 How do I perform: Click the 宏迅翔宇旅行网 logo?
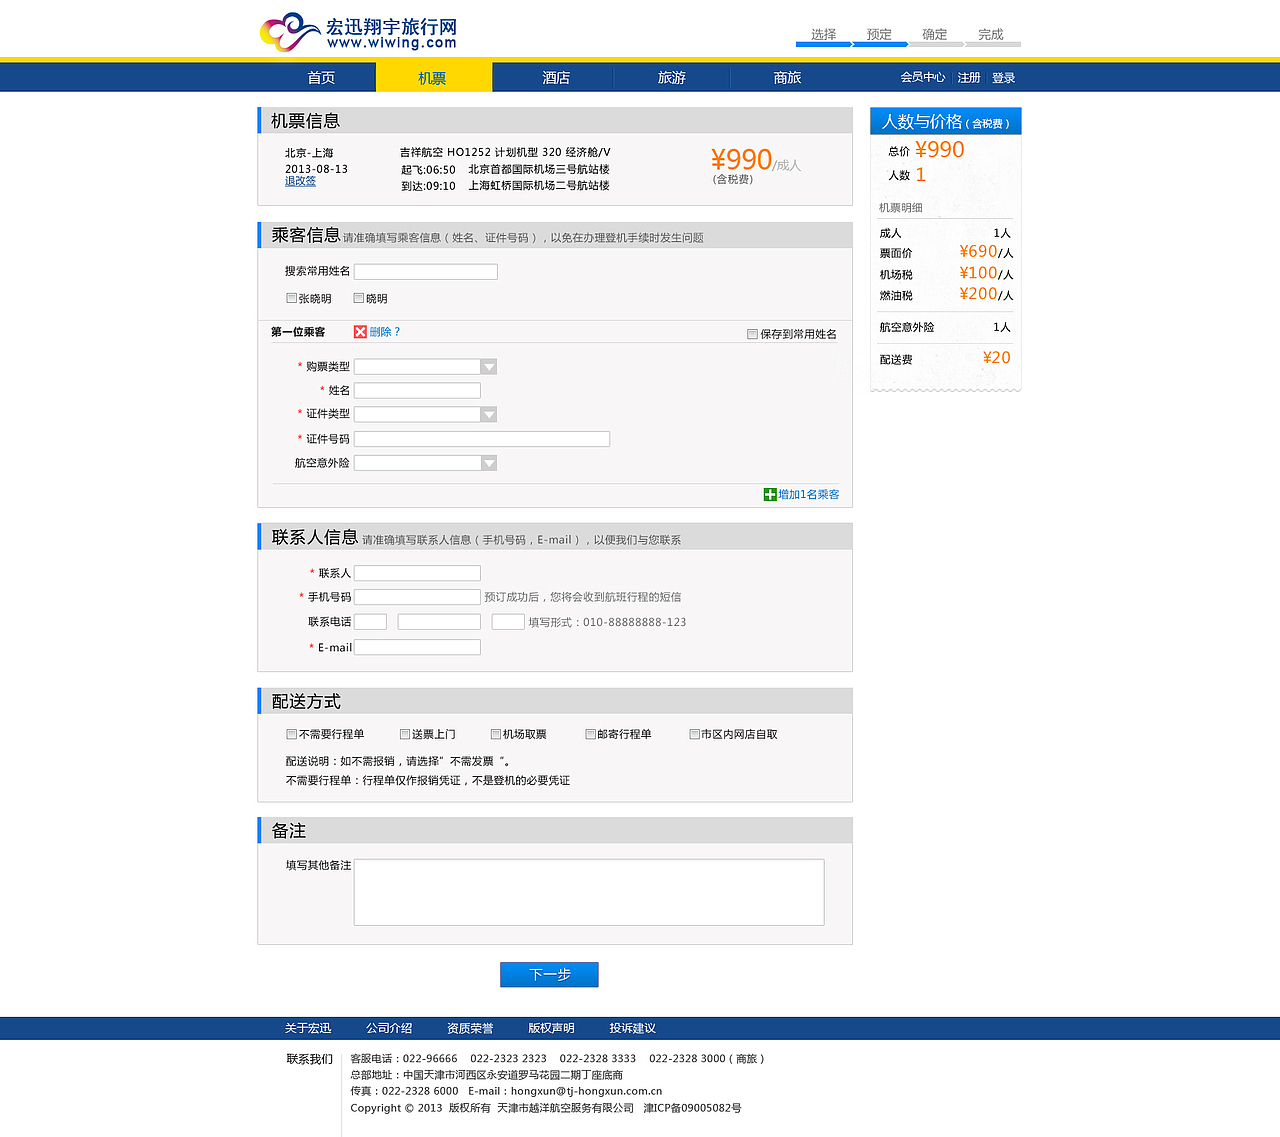pyautogui.click(x=358, y=32)
